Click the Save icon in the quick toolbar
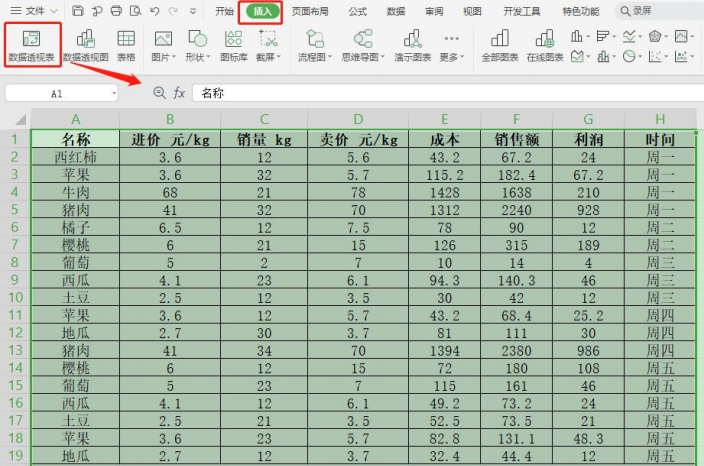 [x=78, y=11]
